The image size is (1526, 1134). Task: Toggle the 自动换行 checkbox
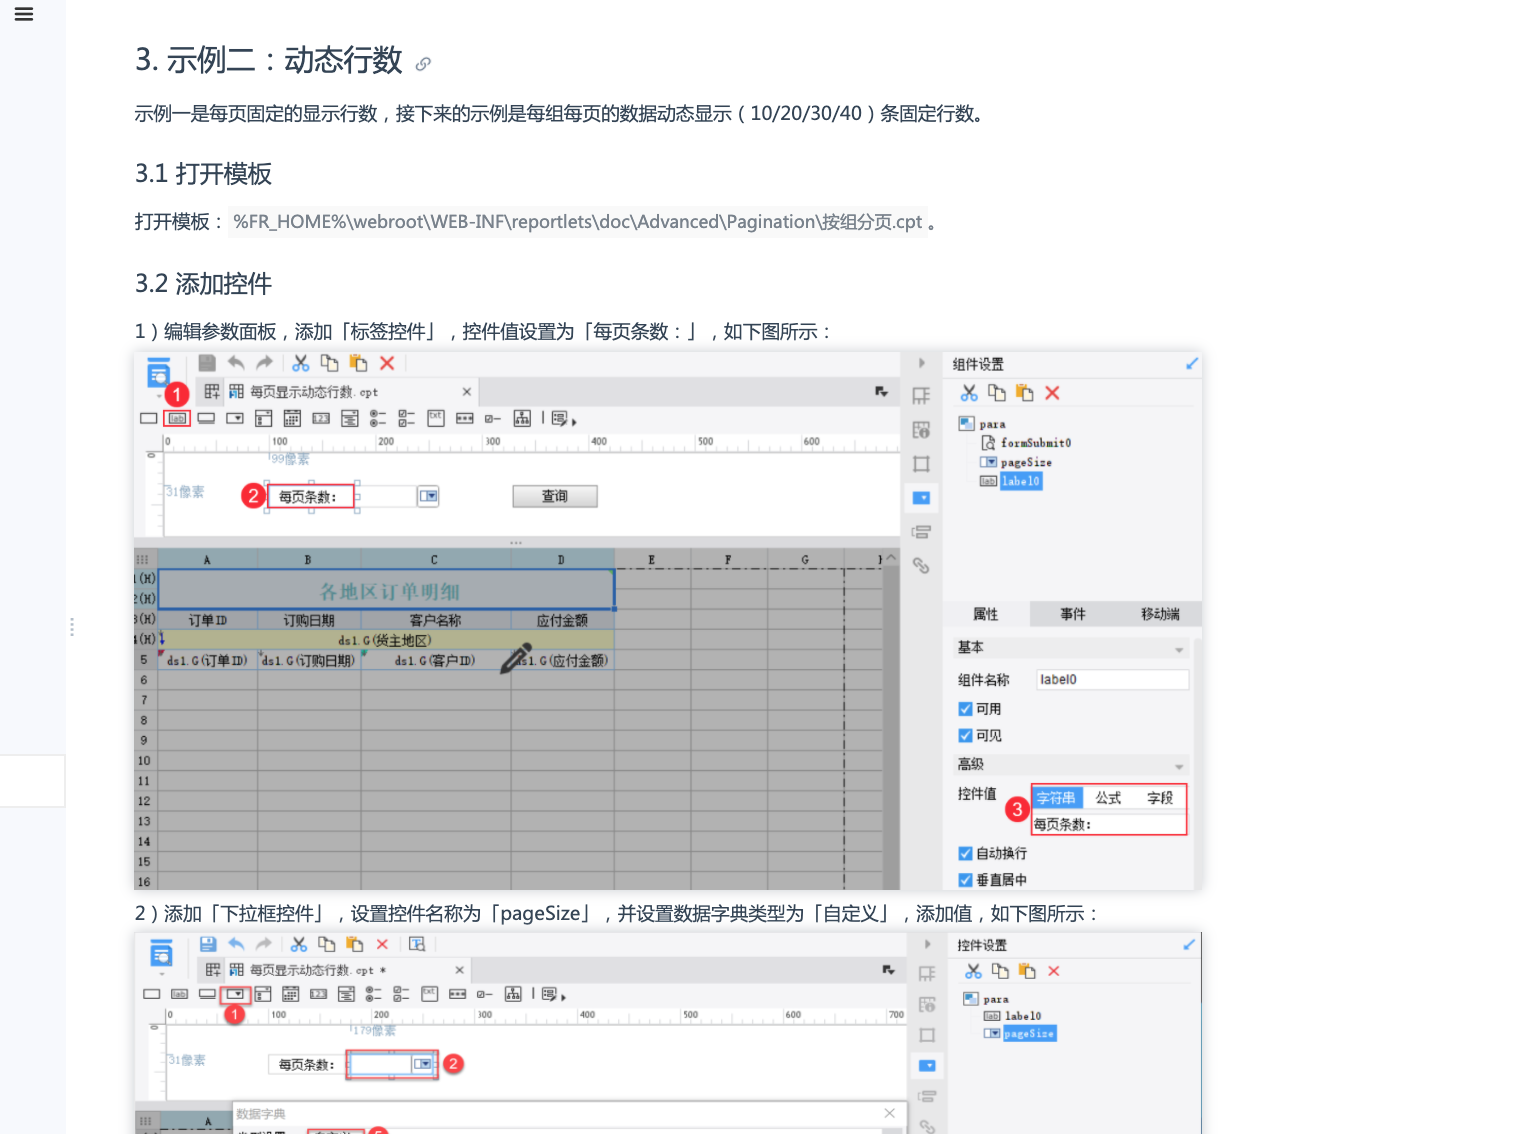coord(965,853)
